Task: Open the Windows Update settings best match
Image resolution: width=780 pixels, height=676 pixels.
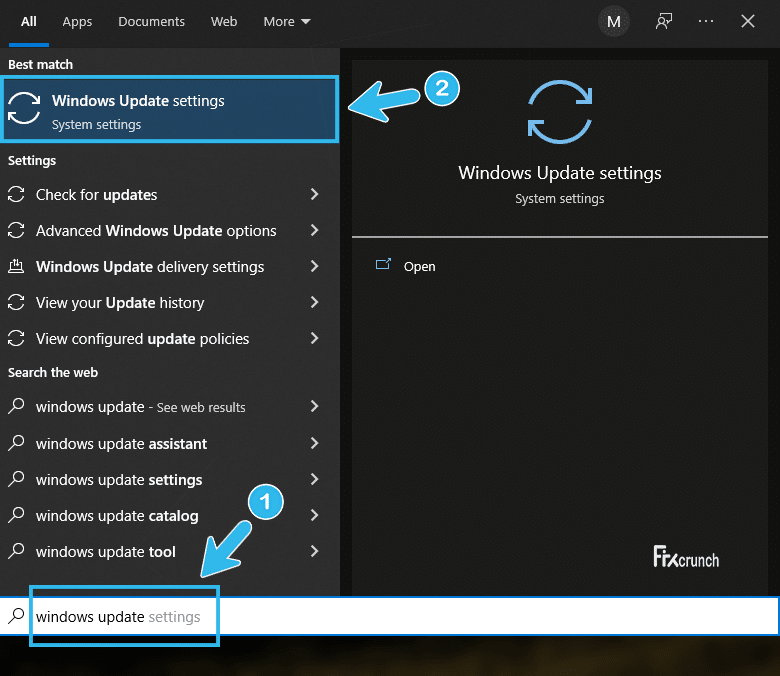Action: [x=170, y=109]
